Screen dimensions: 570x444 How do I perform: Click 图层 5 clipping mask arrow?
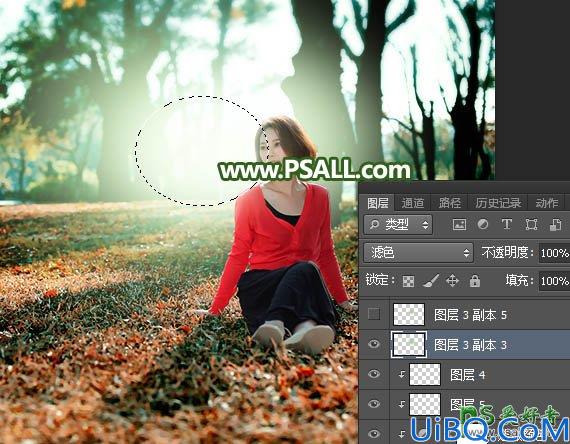point(401,404)
